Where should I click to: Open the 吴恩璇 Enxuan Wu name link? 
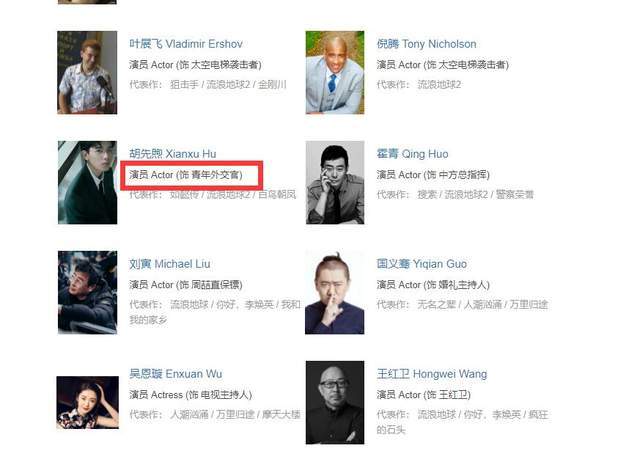(x=176, y=374)
